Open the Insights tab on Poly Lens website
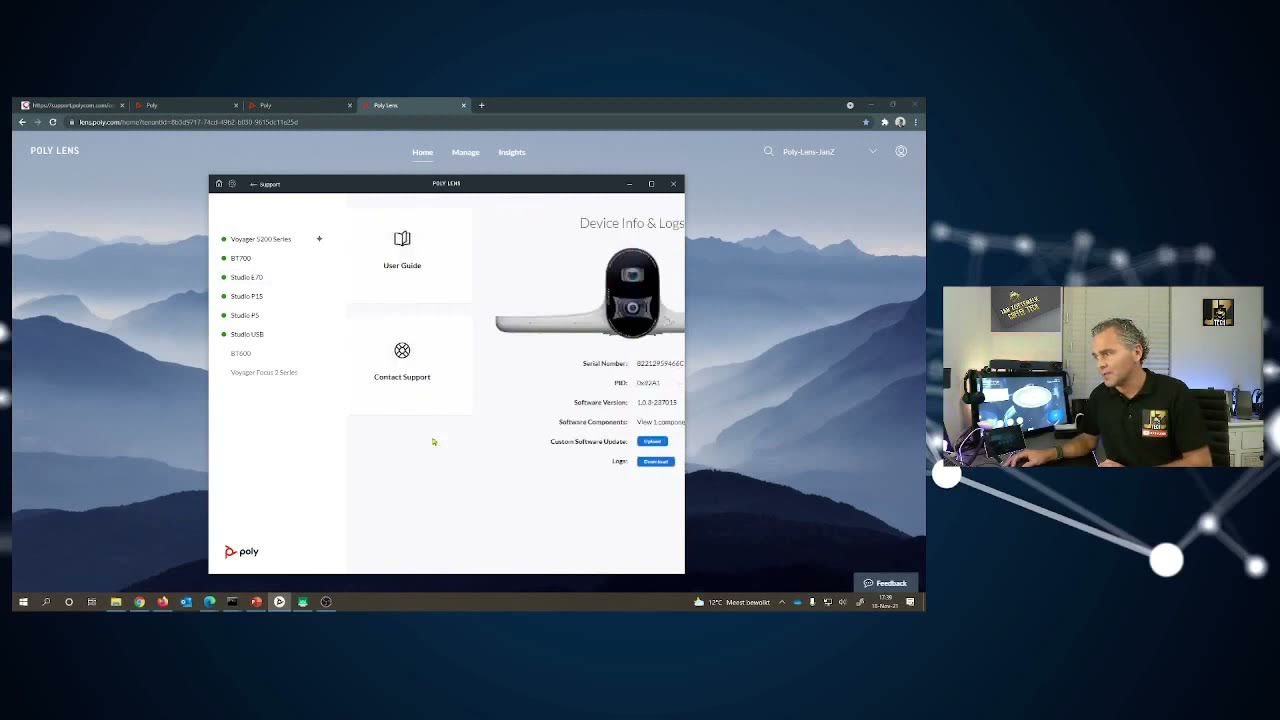This screenshot has width=1280, height=720. (511, 152)
